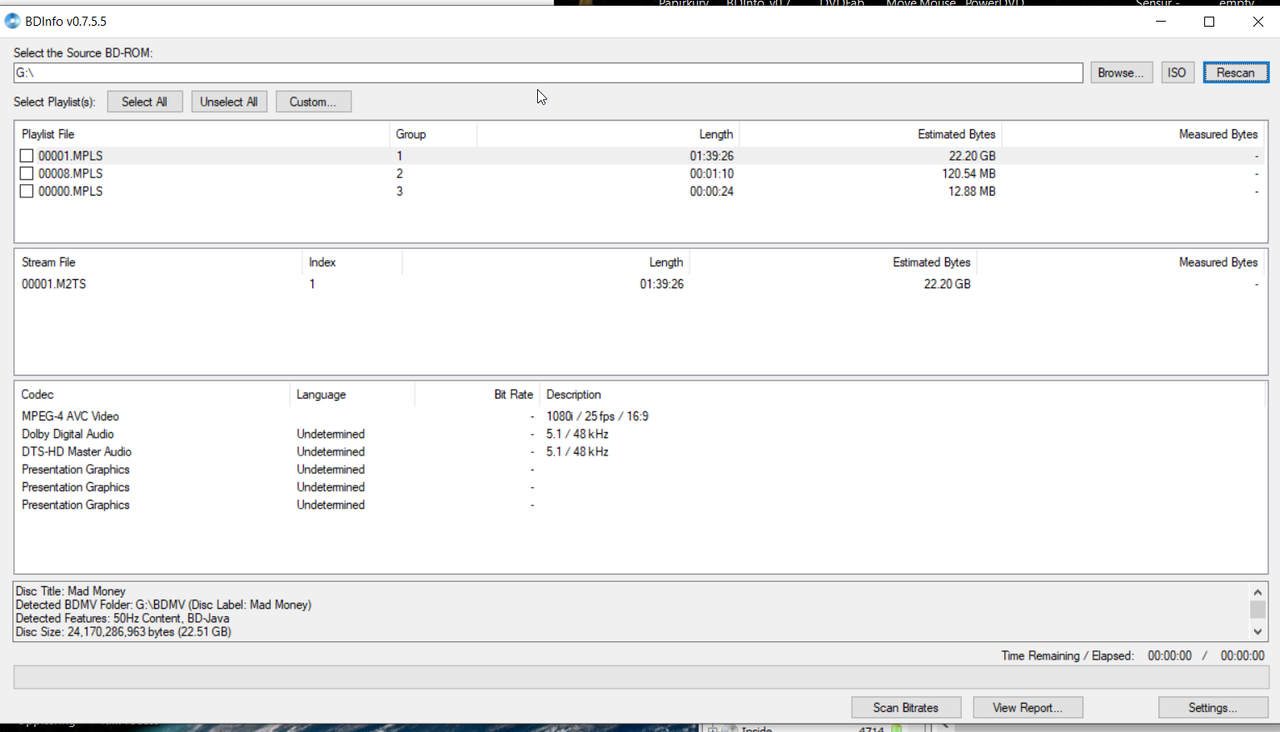
Task: Click the Disc Title: Mad Money line
Action: (x=71, y=592)
